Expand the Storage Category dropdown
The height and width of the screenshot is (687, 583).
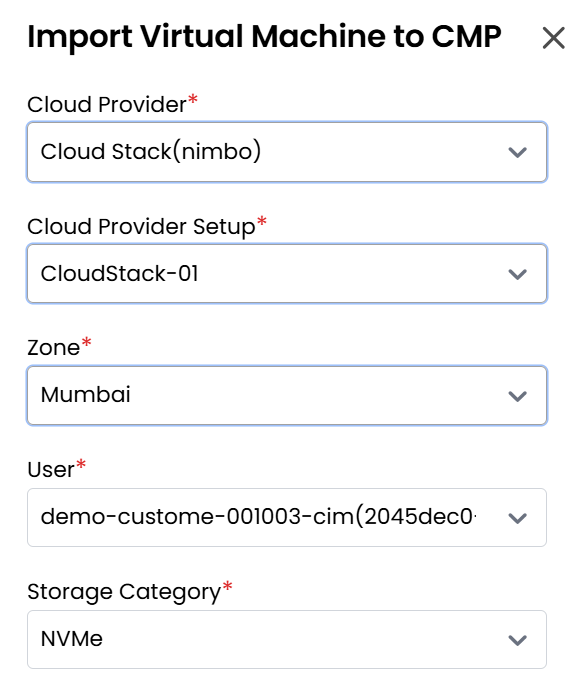pyautogui.click(x=287, y=639)
